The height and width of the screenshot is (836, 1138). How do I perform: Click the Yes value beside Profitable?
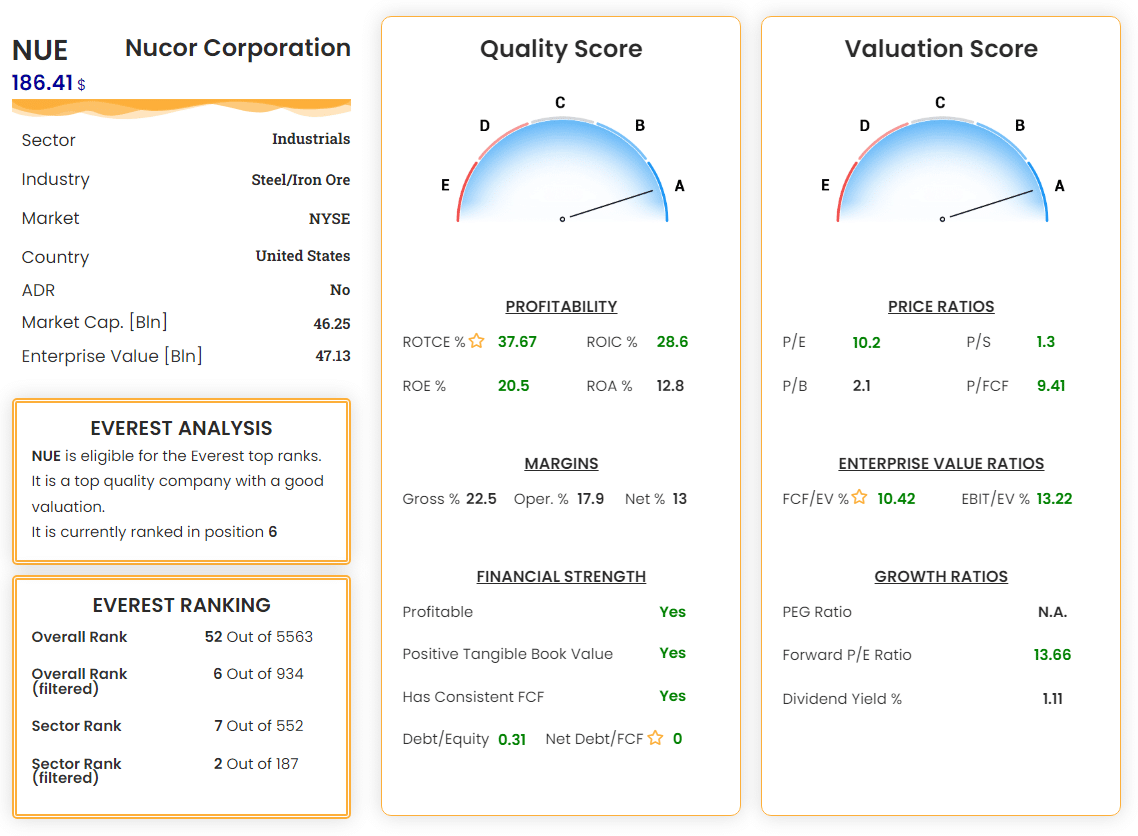point(672,612)
